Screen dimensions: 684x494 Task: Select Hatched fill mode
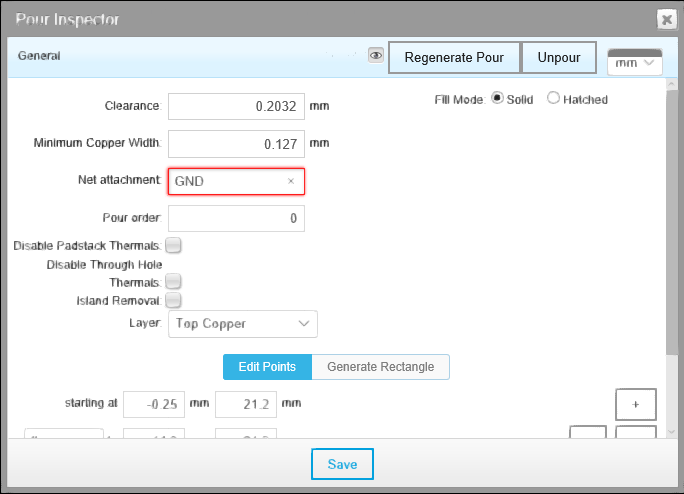coord(553,99)
